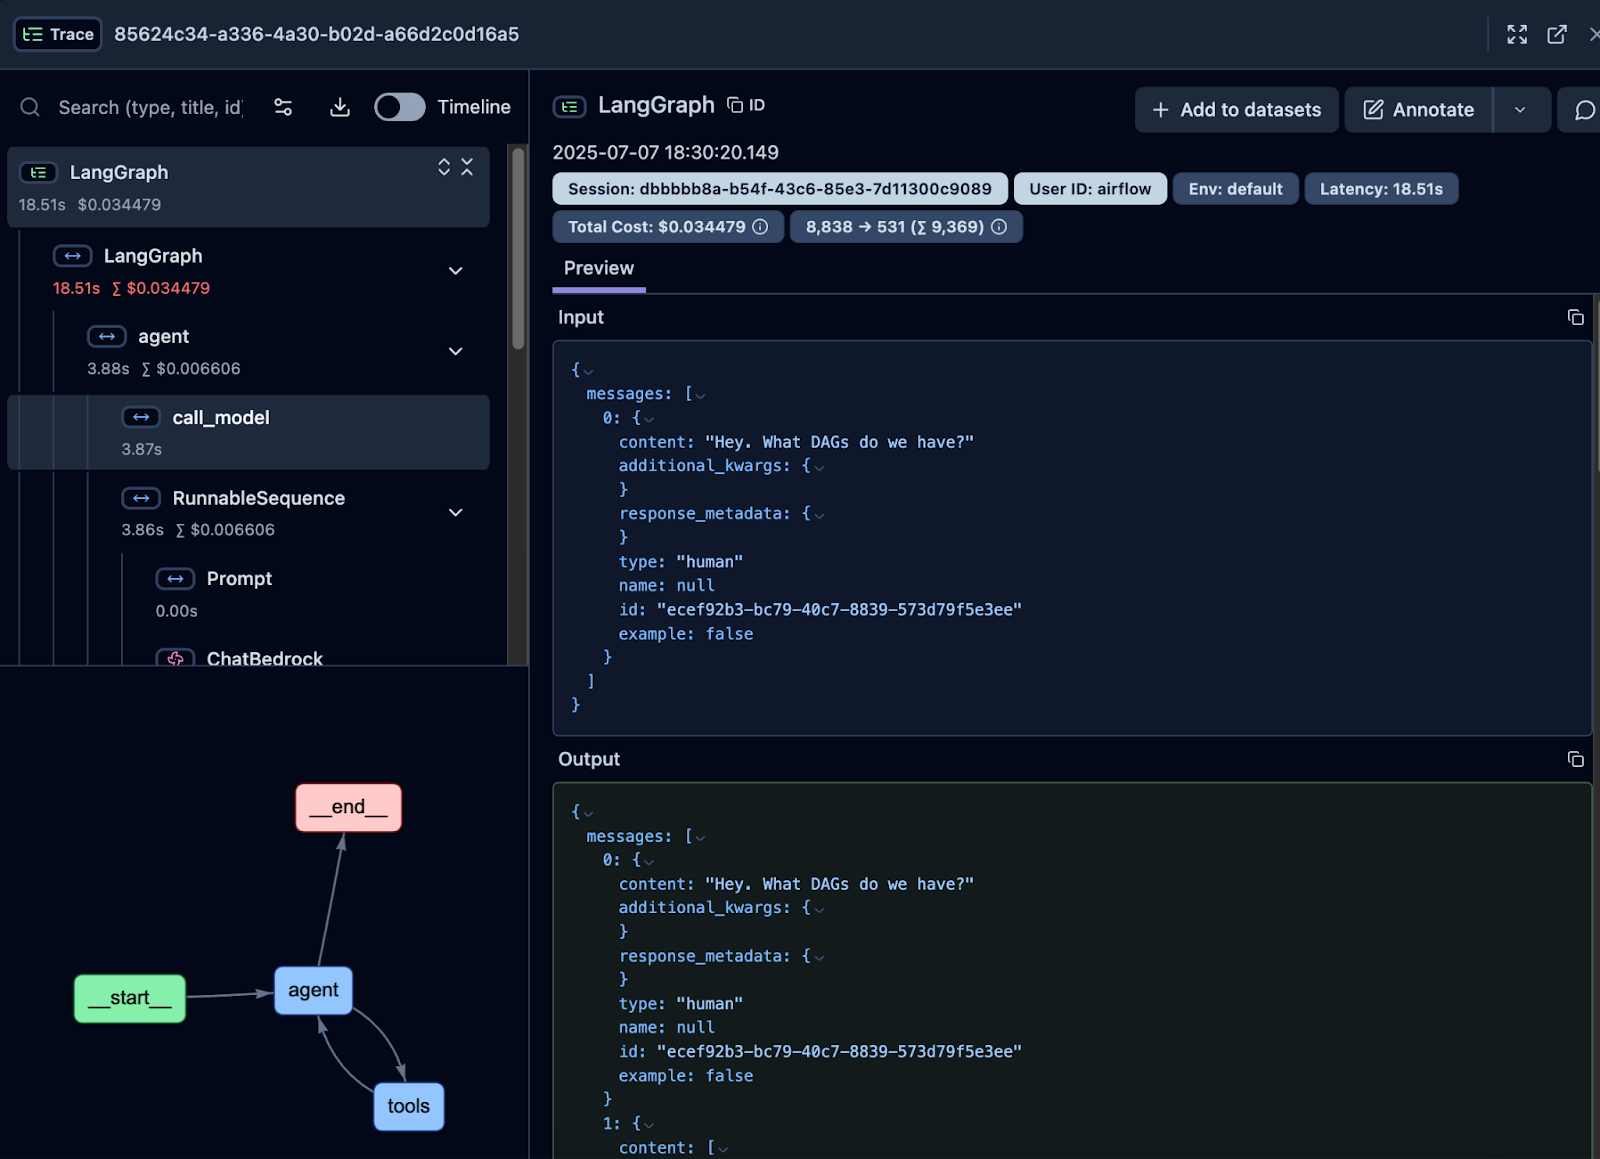
Task: Close the trace panel
Action: 1593,34
